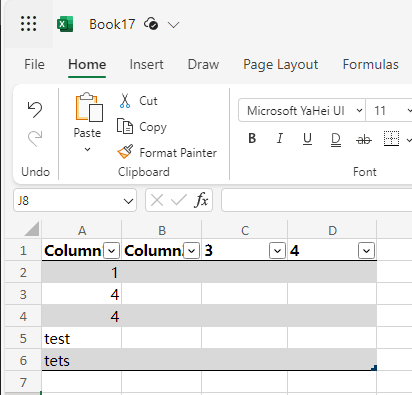Select cell A4 containing 4
Image resolution: width=412 pixels, height=395 pixels.
tap(82, 316)
